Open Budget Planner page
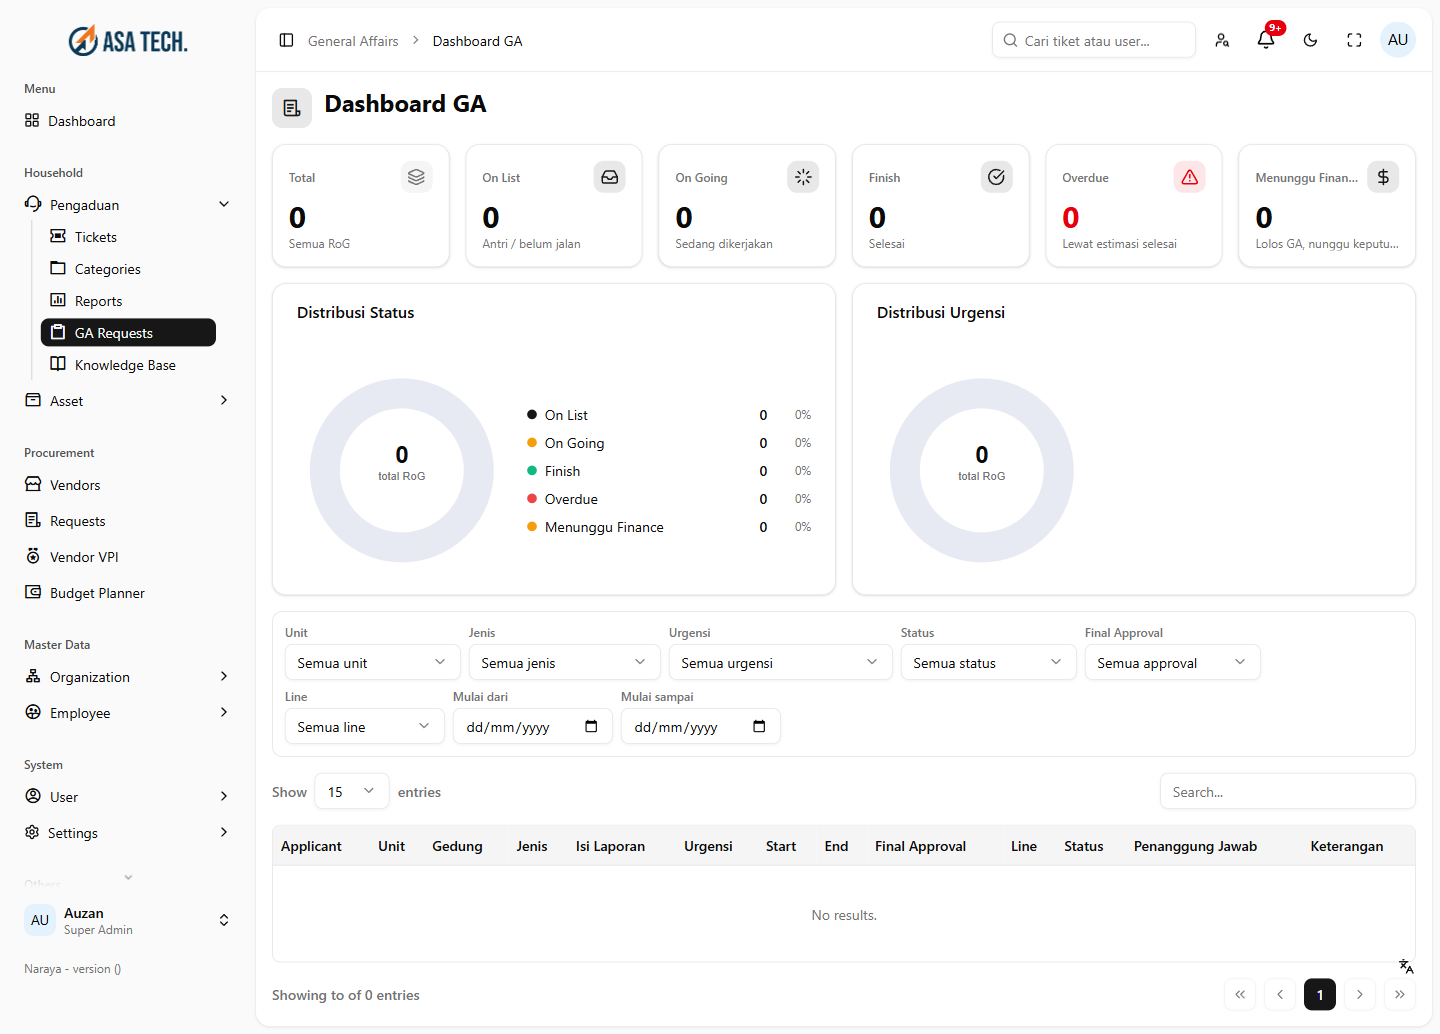This screenshot has width=1440, height=1034. click(128, 593)
